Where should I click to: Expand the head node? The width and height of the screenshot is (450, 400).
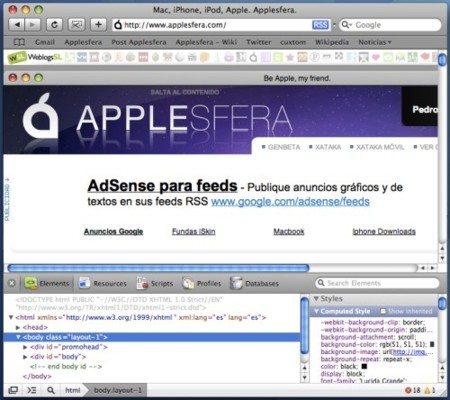[x=18, y=327]
